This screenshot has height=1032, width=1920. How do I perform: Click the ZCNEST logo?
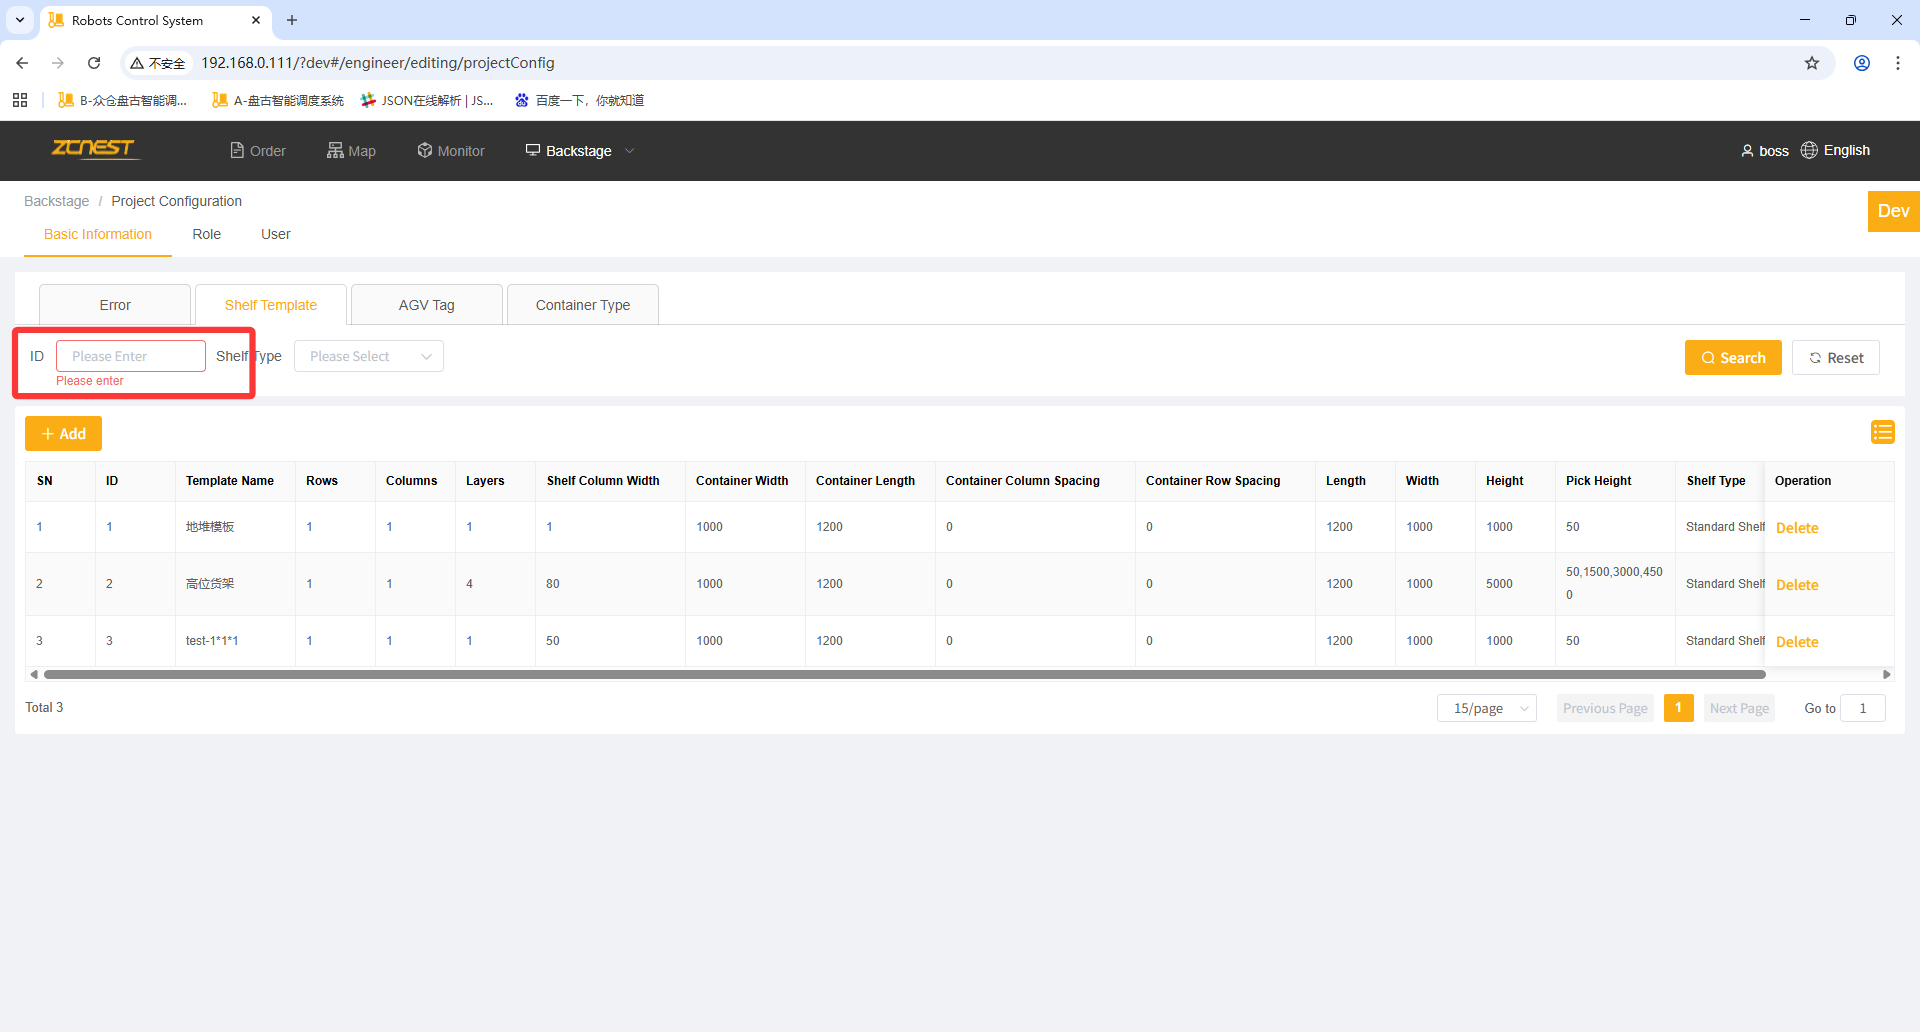pyautogui.click(x=93, y=149)
